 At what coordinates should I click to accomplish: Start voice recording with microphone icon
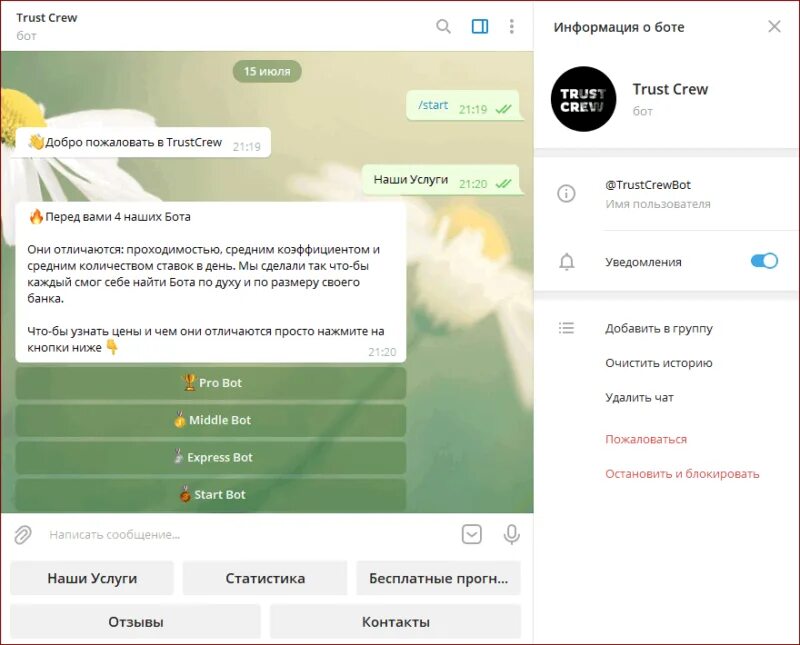pos(511,534)
